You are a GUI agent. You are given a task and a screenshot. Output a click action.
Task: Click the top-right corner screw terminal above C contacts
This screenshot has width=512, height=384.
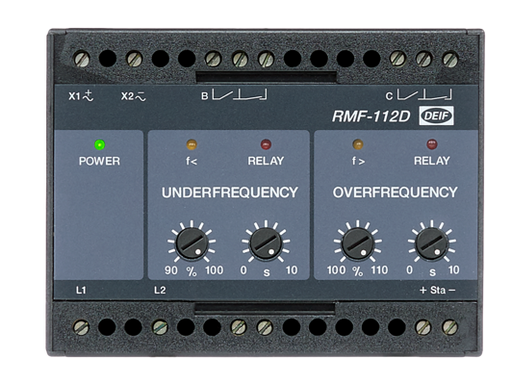(x=450, y=59)
